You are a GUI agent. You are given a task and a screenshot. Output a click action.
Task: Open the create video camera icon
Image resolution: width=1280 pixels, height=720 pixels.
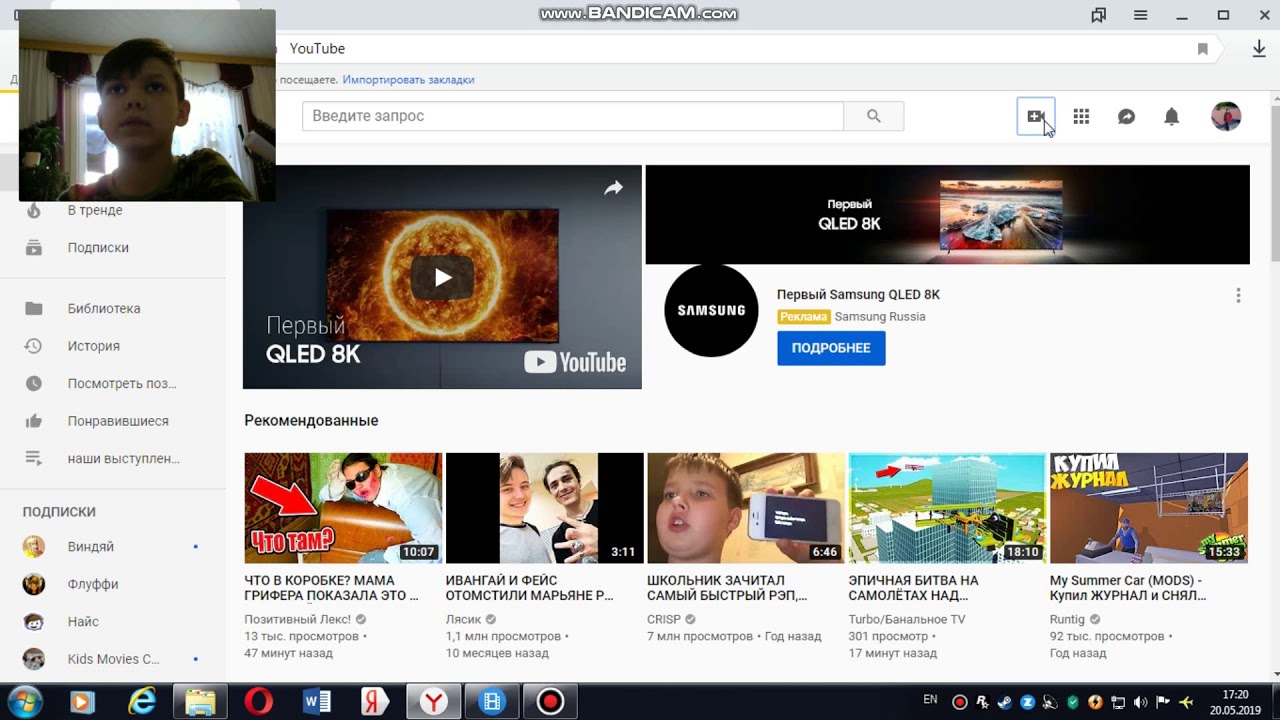click(x=1035, y=116)
